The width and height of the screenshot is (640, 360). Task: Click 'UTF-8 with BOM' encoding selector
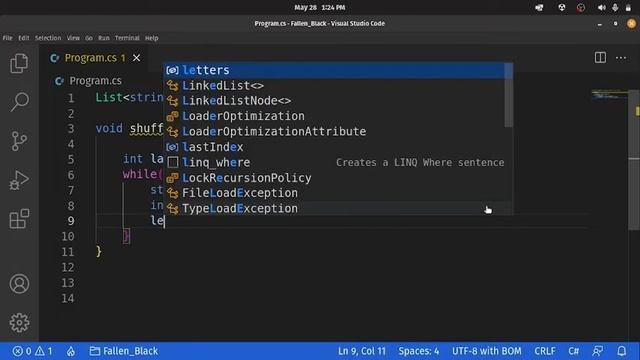pyautogui.click(x=487, y=351)
